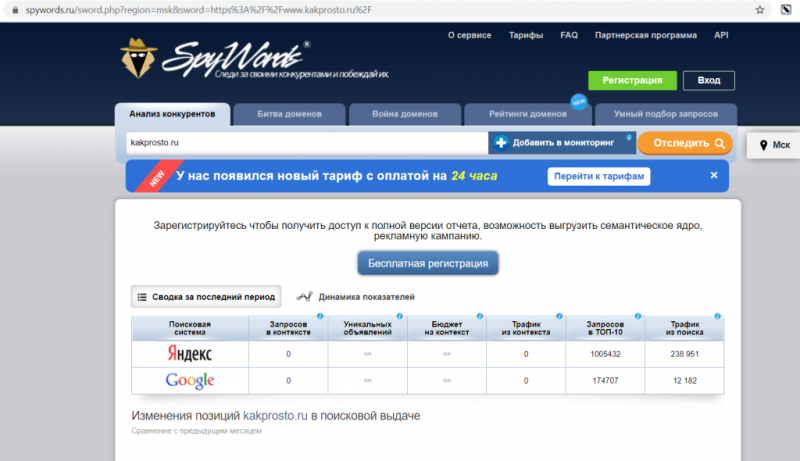Click the Yandex search traffic value 238 951
This screenshot has width=800, height=461.
pos(684,354)
